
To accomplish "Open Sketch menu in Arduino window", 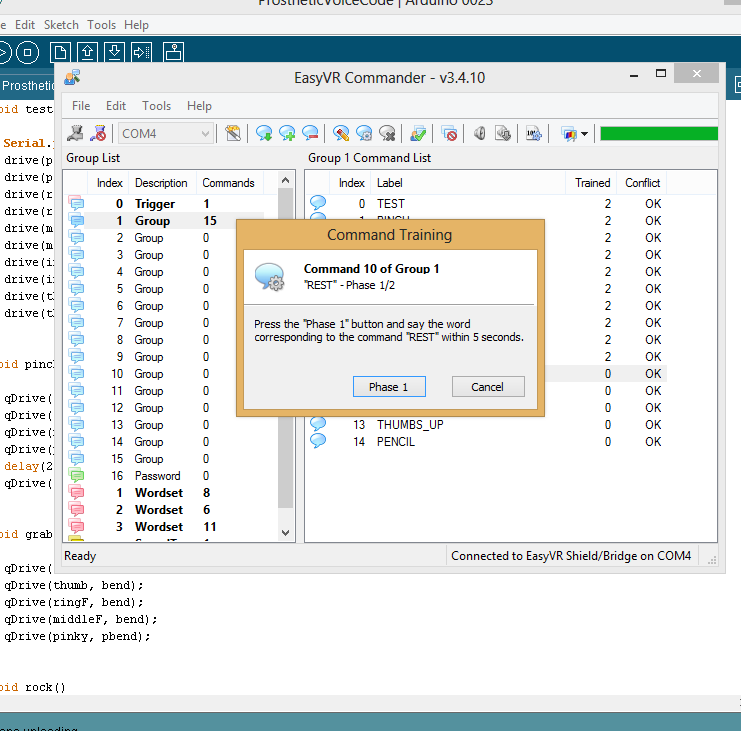I will pos(61,25).
